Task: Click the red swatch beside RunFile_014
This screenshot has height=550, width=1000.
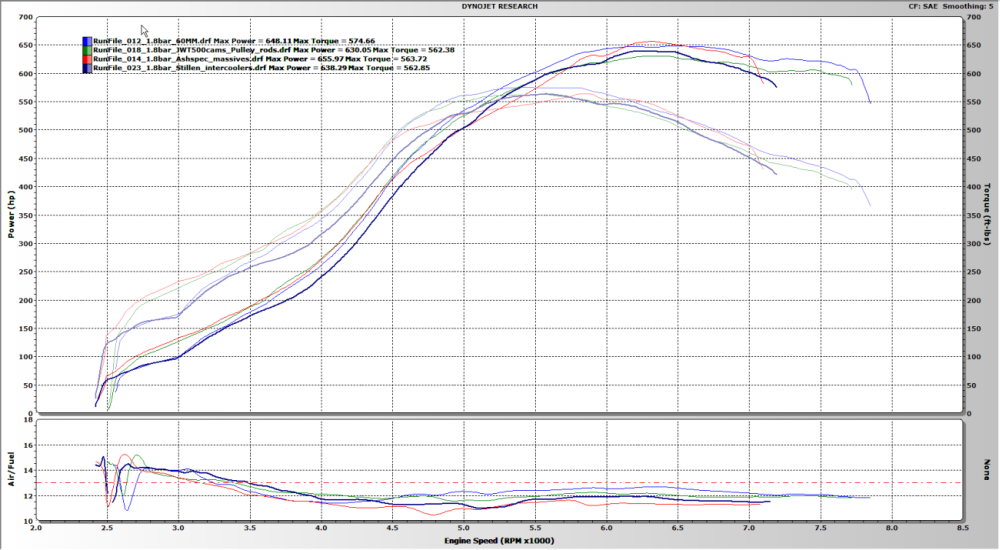Action: pyautogui.click(x=87, y=59)
